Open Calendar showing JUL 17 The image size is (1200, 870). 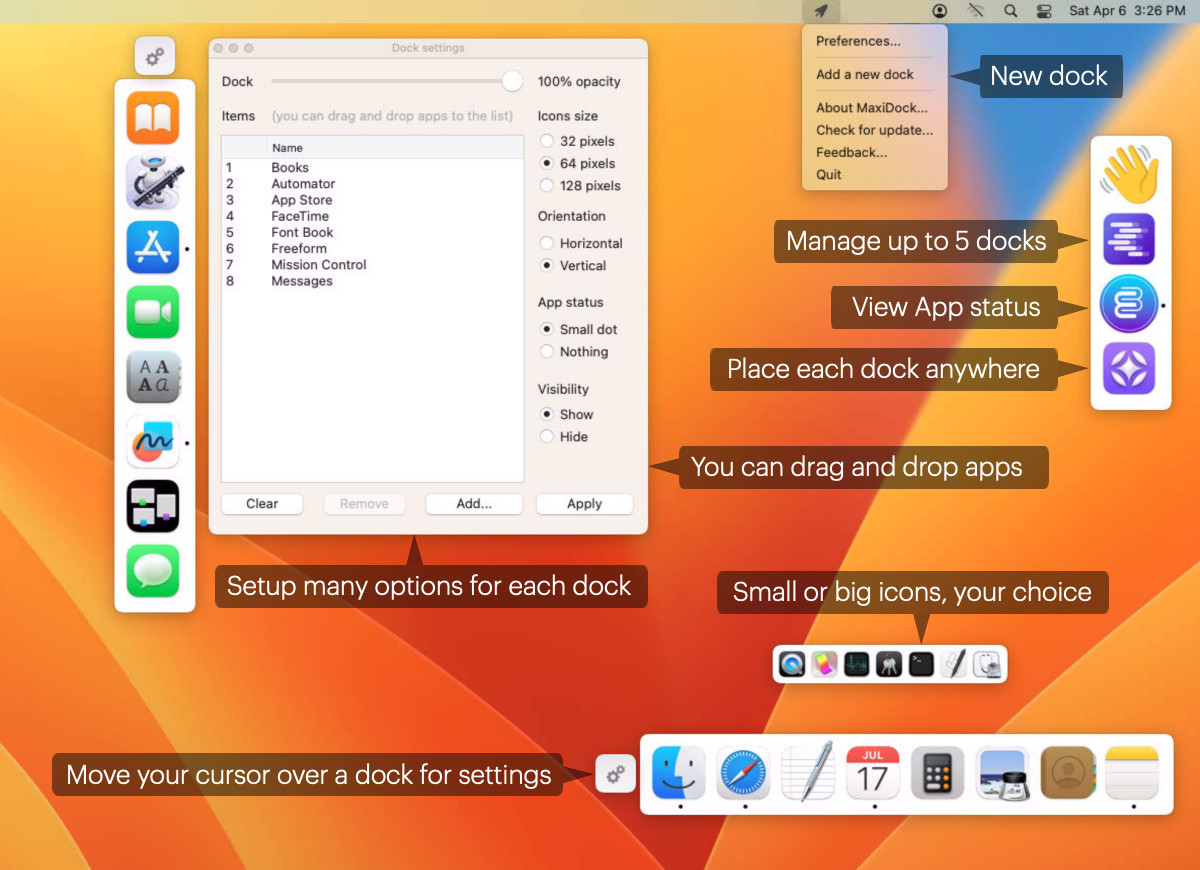pos(873,773)
